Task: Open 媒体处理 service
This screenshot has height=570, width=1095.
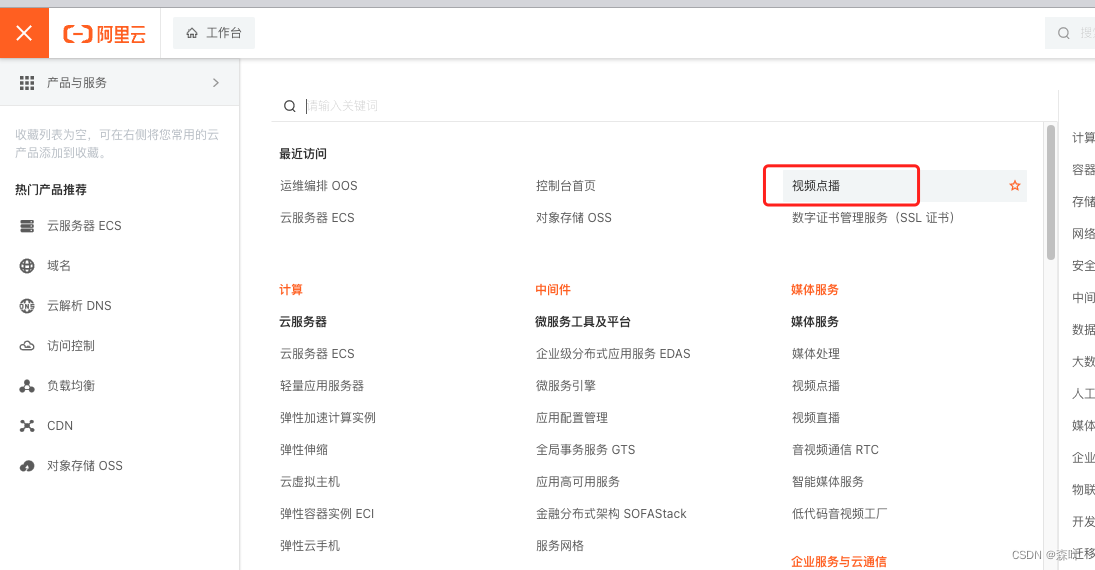Action: [x=816, y=354]
